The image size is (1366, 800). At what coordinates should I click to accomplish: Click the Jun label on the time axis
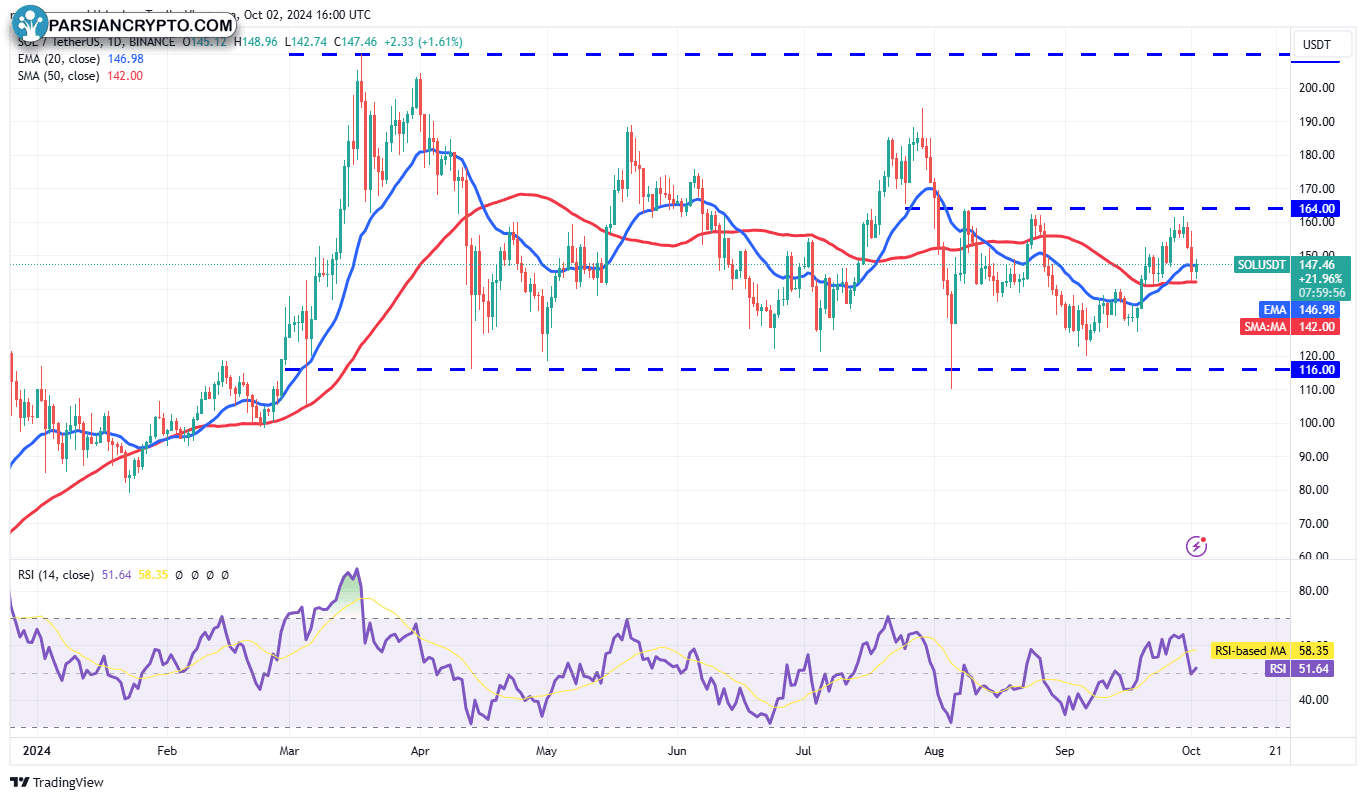[x=677, y=749]
